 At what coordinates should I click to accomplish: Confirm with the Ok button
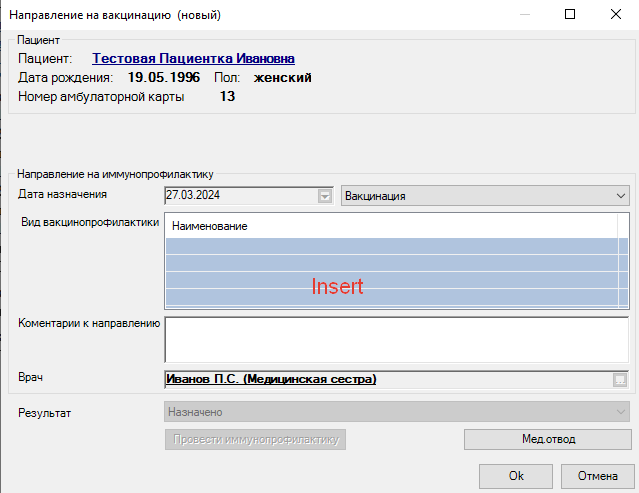click(x=516, y=476)
